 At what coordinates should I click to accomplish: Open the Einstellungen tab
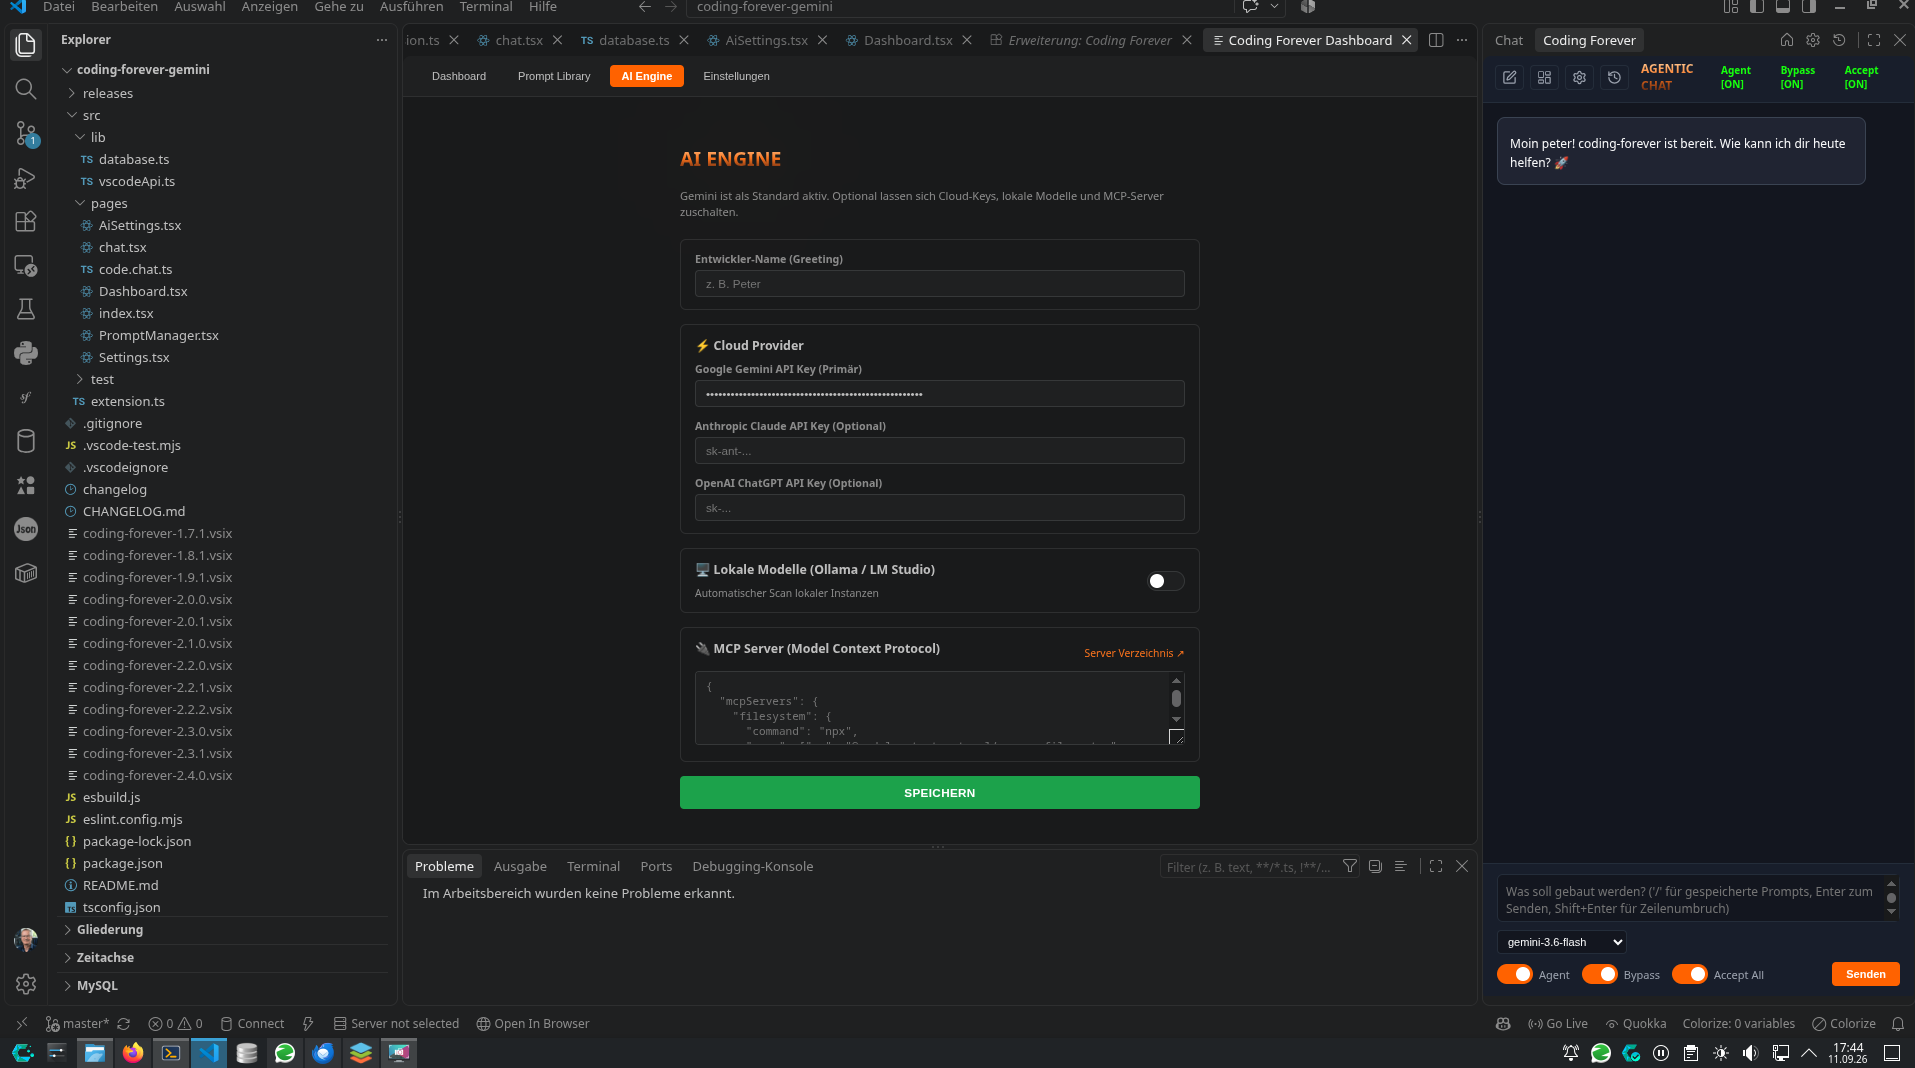click(x=736, y=76)
